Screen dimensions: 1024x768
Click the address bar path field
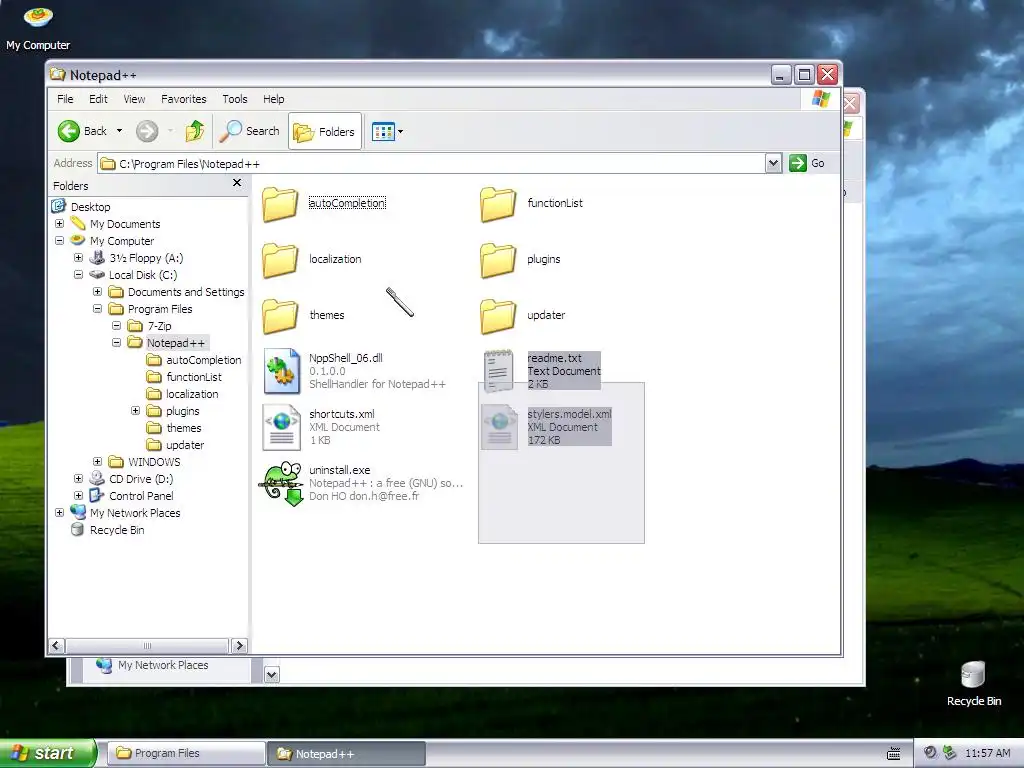(432, 163)
